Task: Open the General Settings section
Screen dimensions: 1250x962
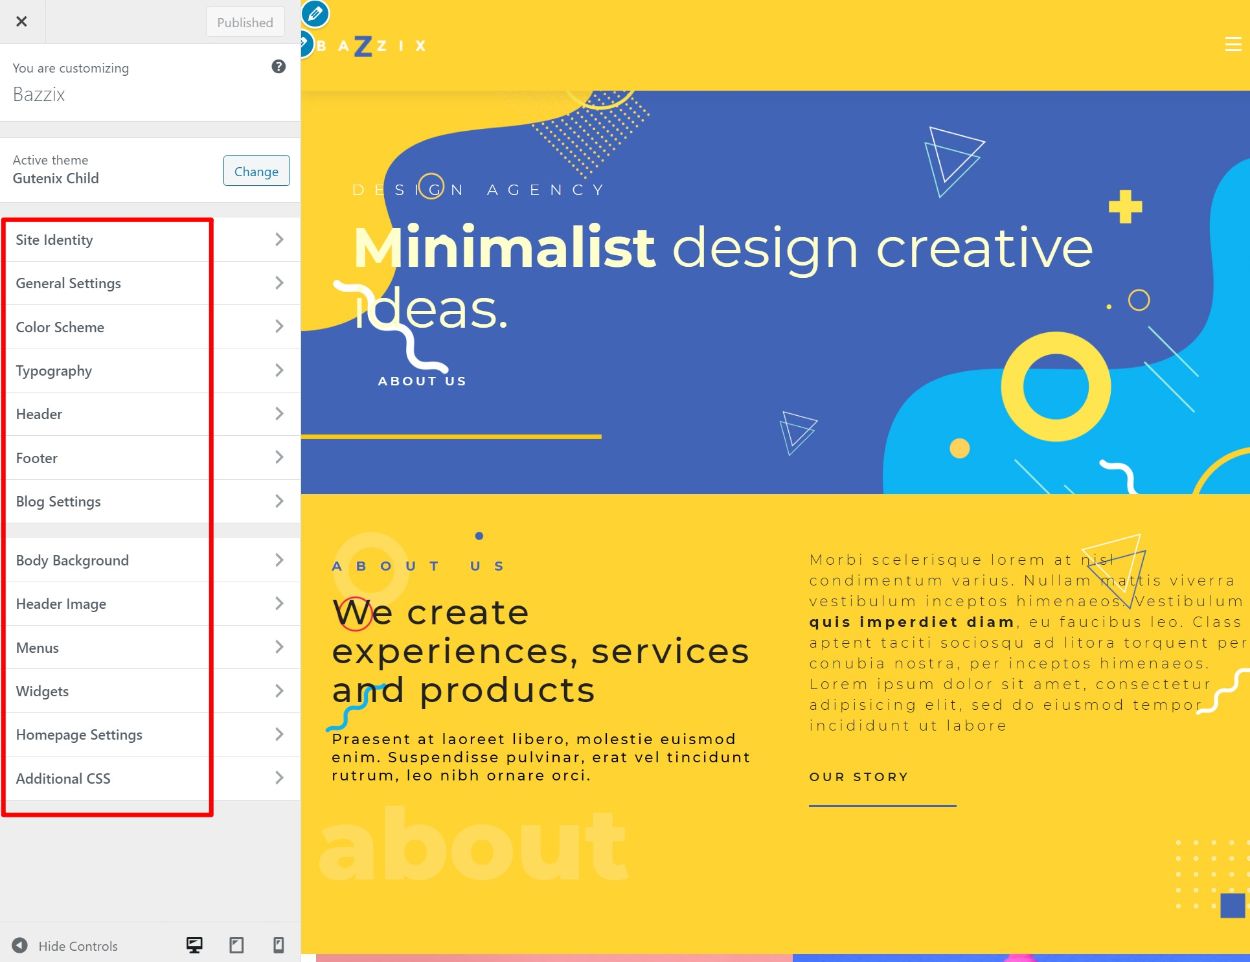Action: click(x=150, y=283)
